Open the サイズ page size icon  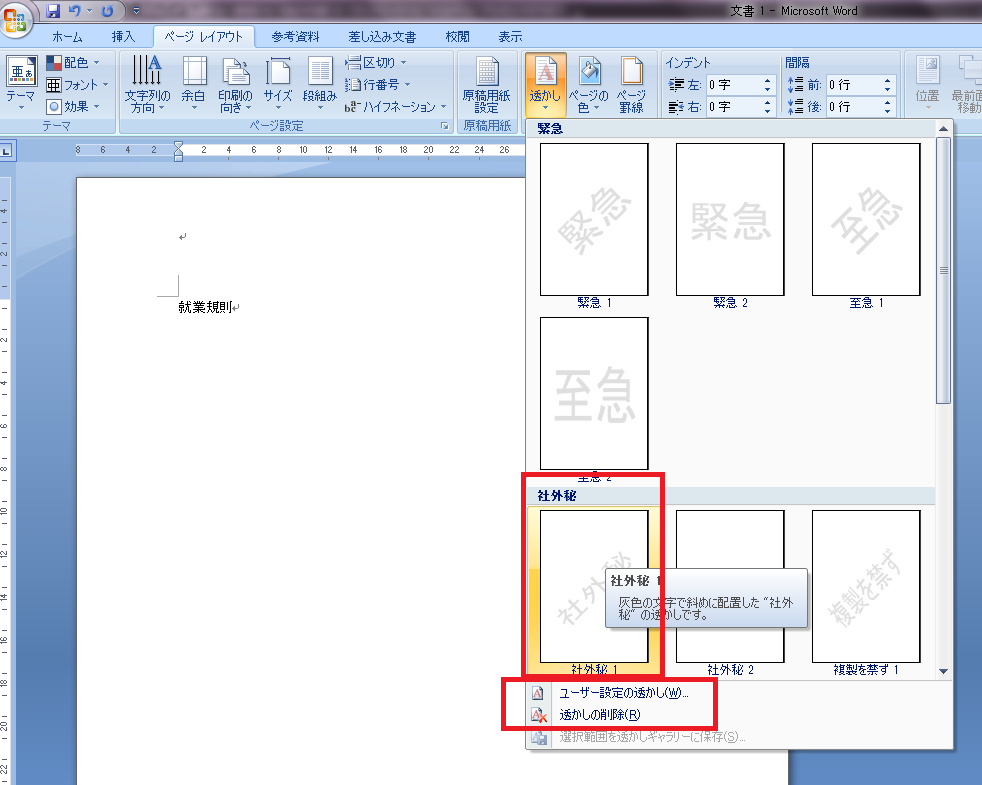point(278,82)
